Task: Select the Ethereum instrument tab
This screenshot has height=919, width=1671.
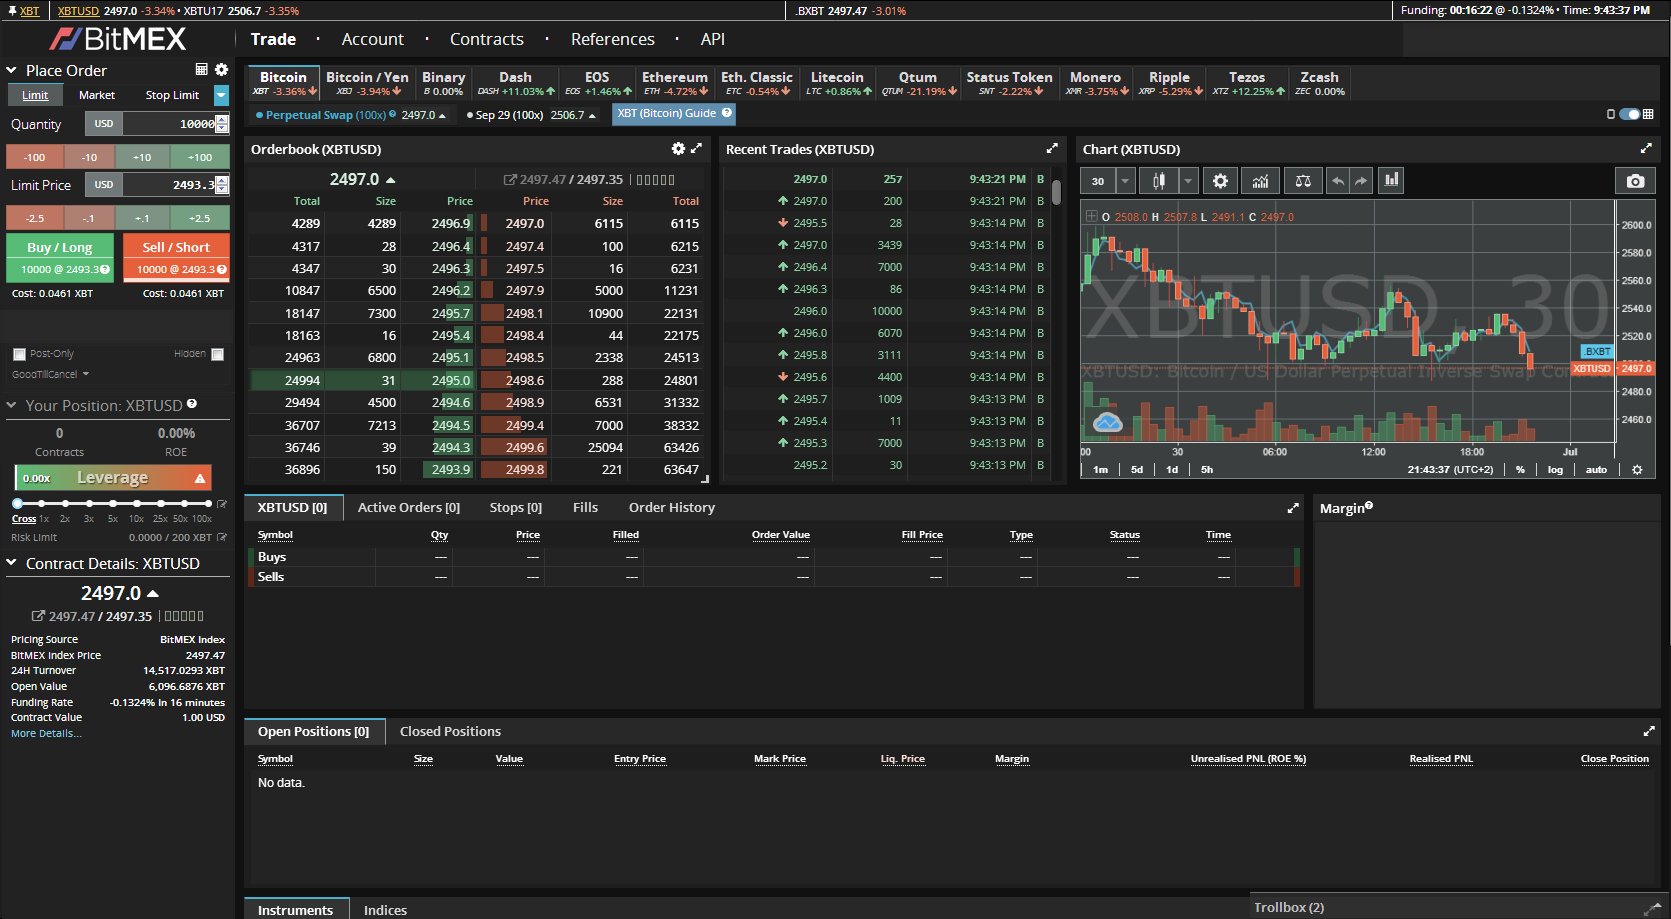Action: [675, 83]
